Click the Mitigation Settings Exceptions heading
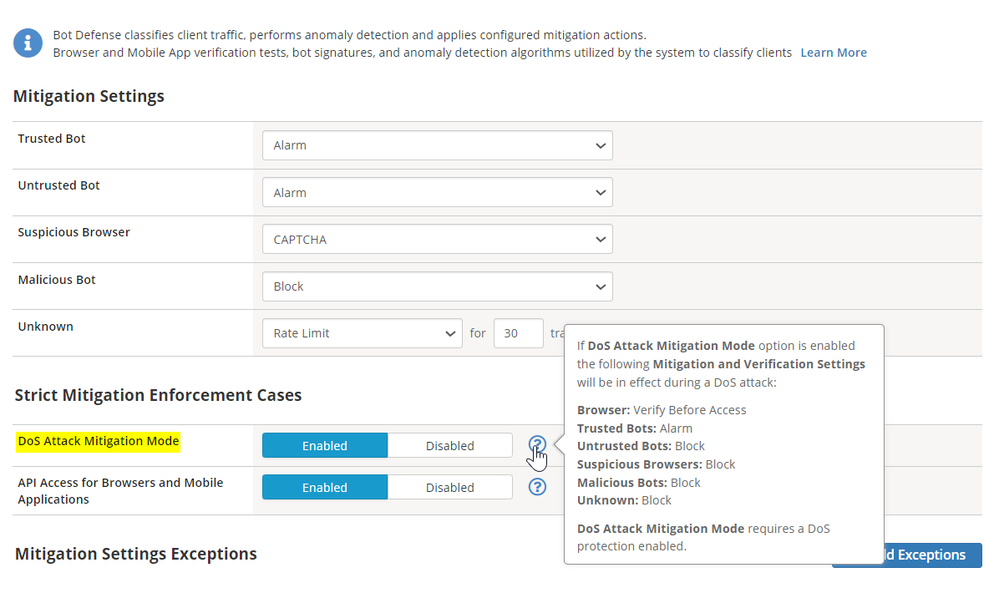The image size is (999, 603). pyautogui.click(x=136, y=553)
